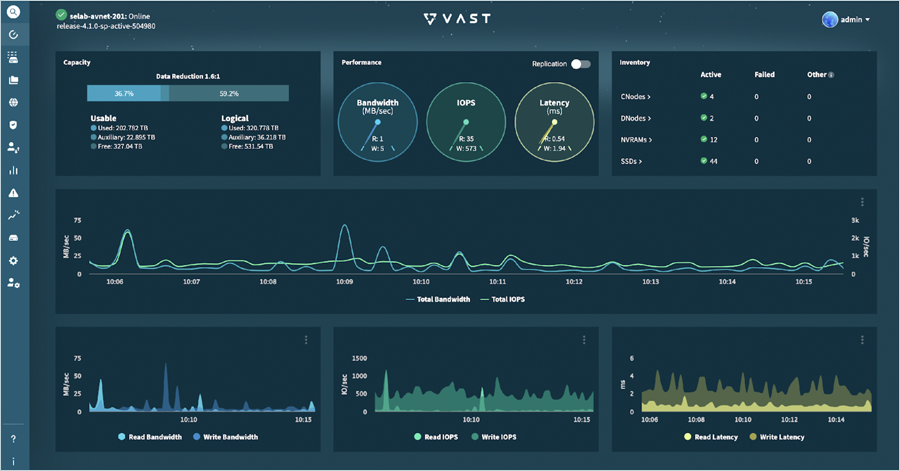900x471 pixels.
Task: Click the folder icon in the sidebar menu
Action: pos(13,80)
